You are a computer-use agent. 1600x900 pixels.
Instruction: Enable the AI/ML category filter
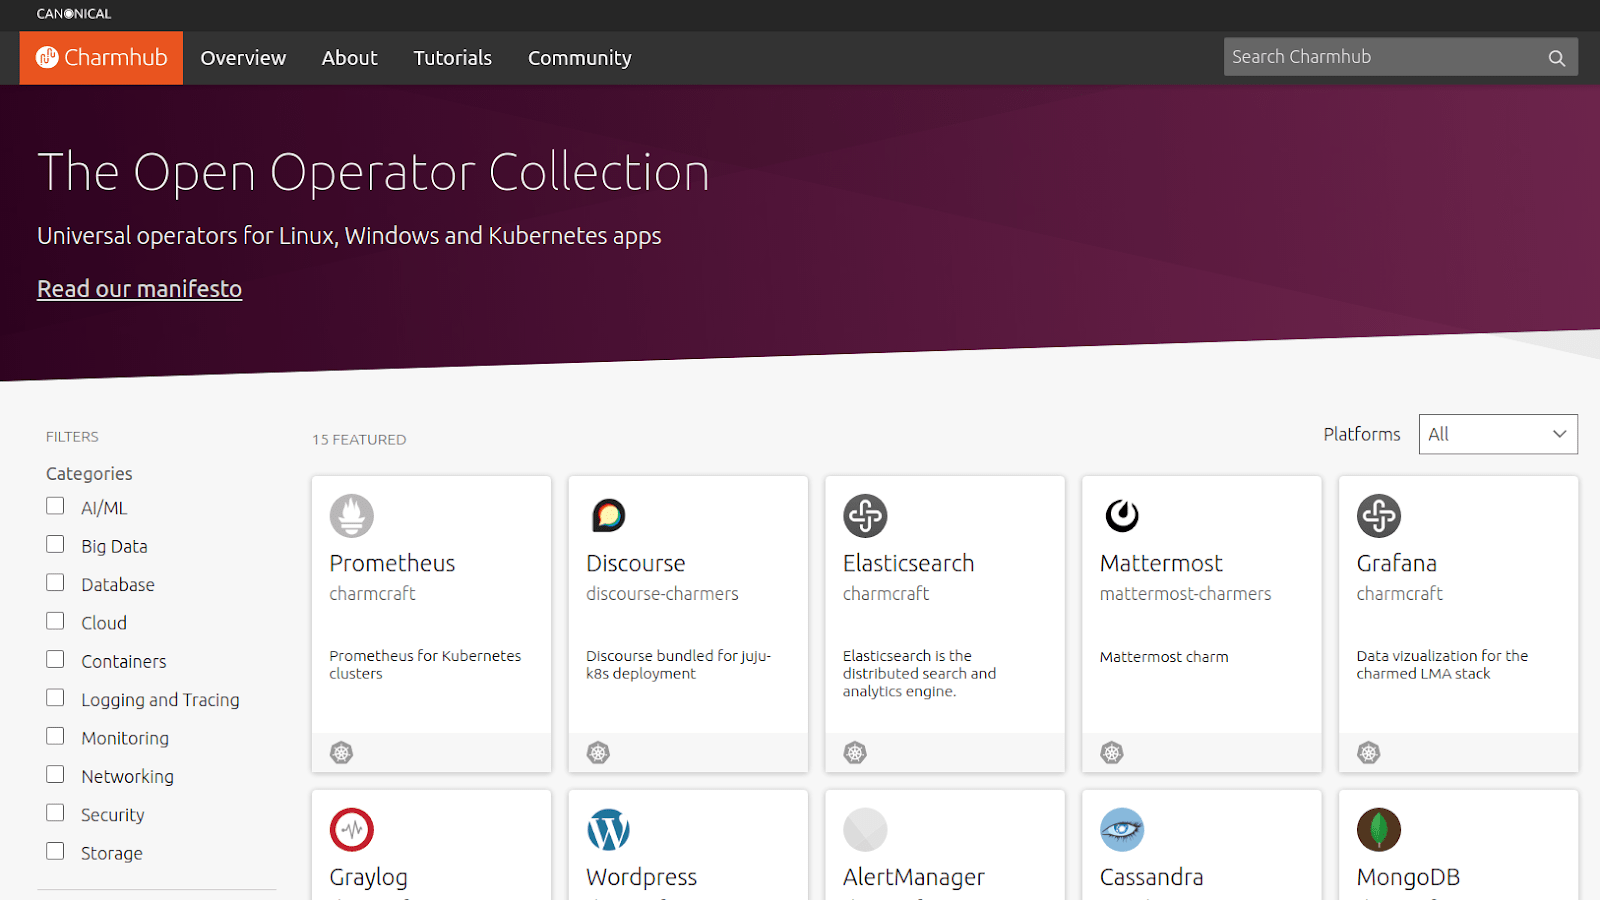55,506
